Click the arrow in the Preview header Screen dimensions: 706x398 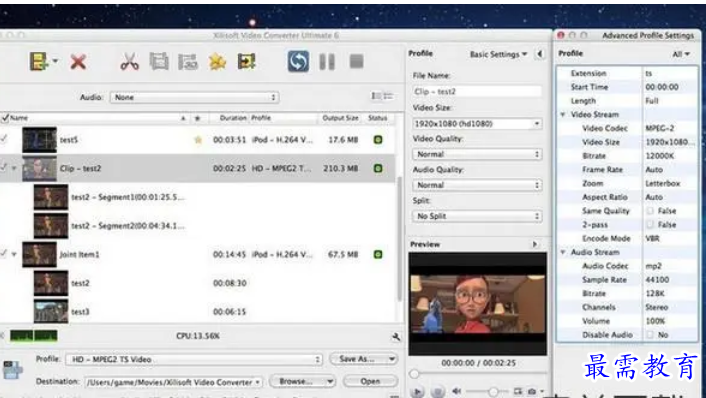pyautogui.click(x=534, y=244)
